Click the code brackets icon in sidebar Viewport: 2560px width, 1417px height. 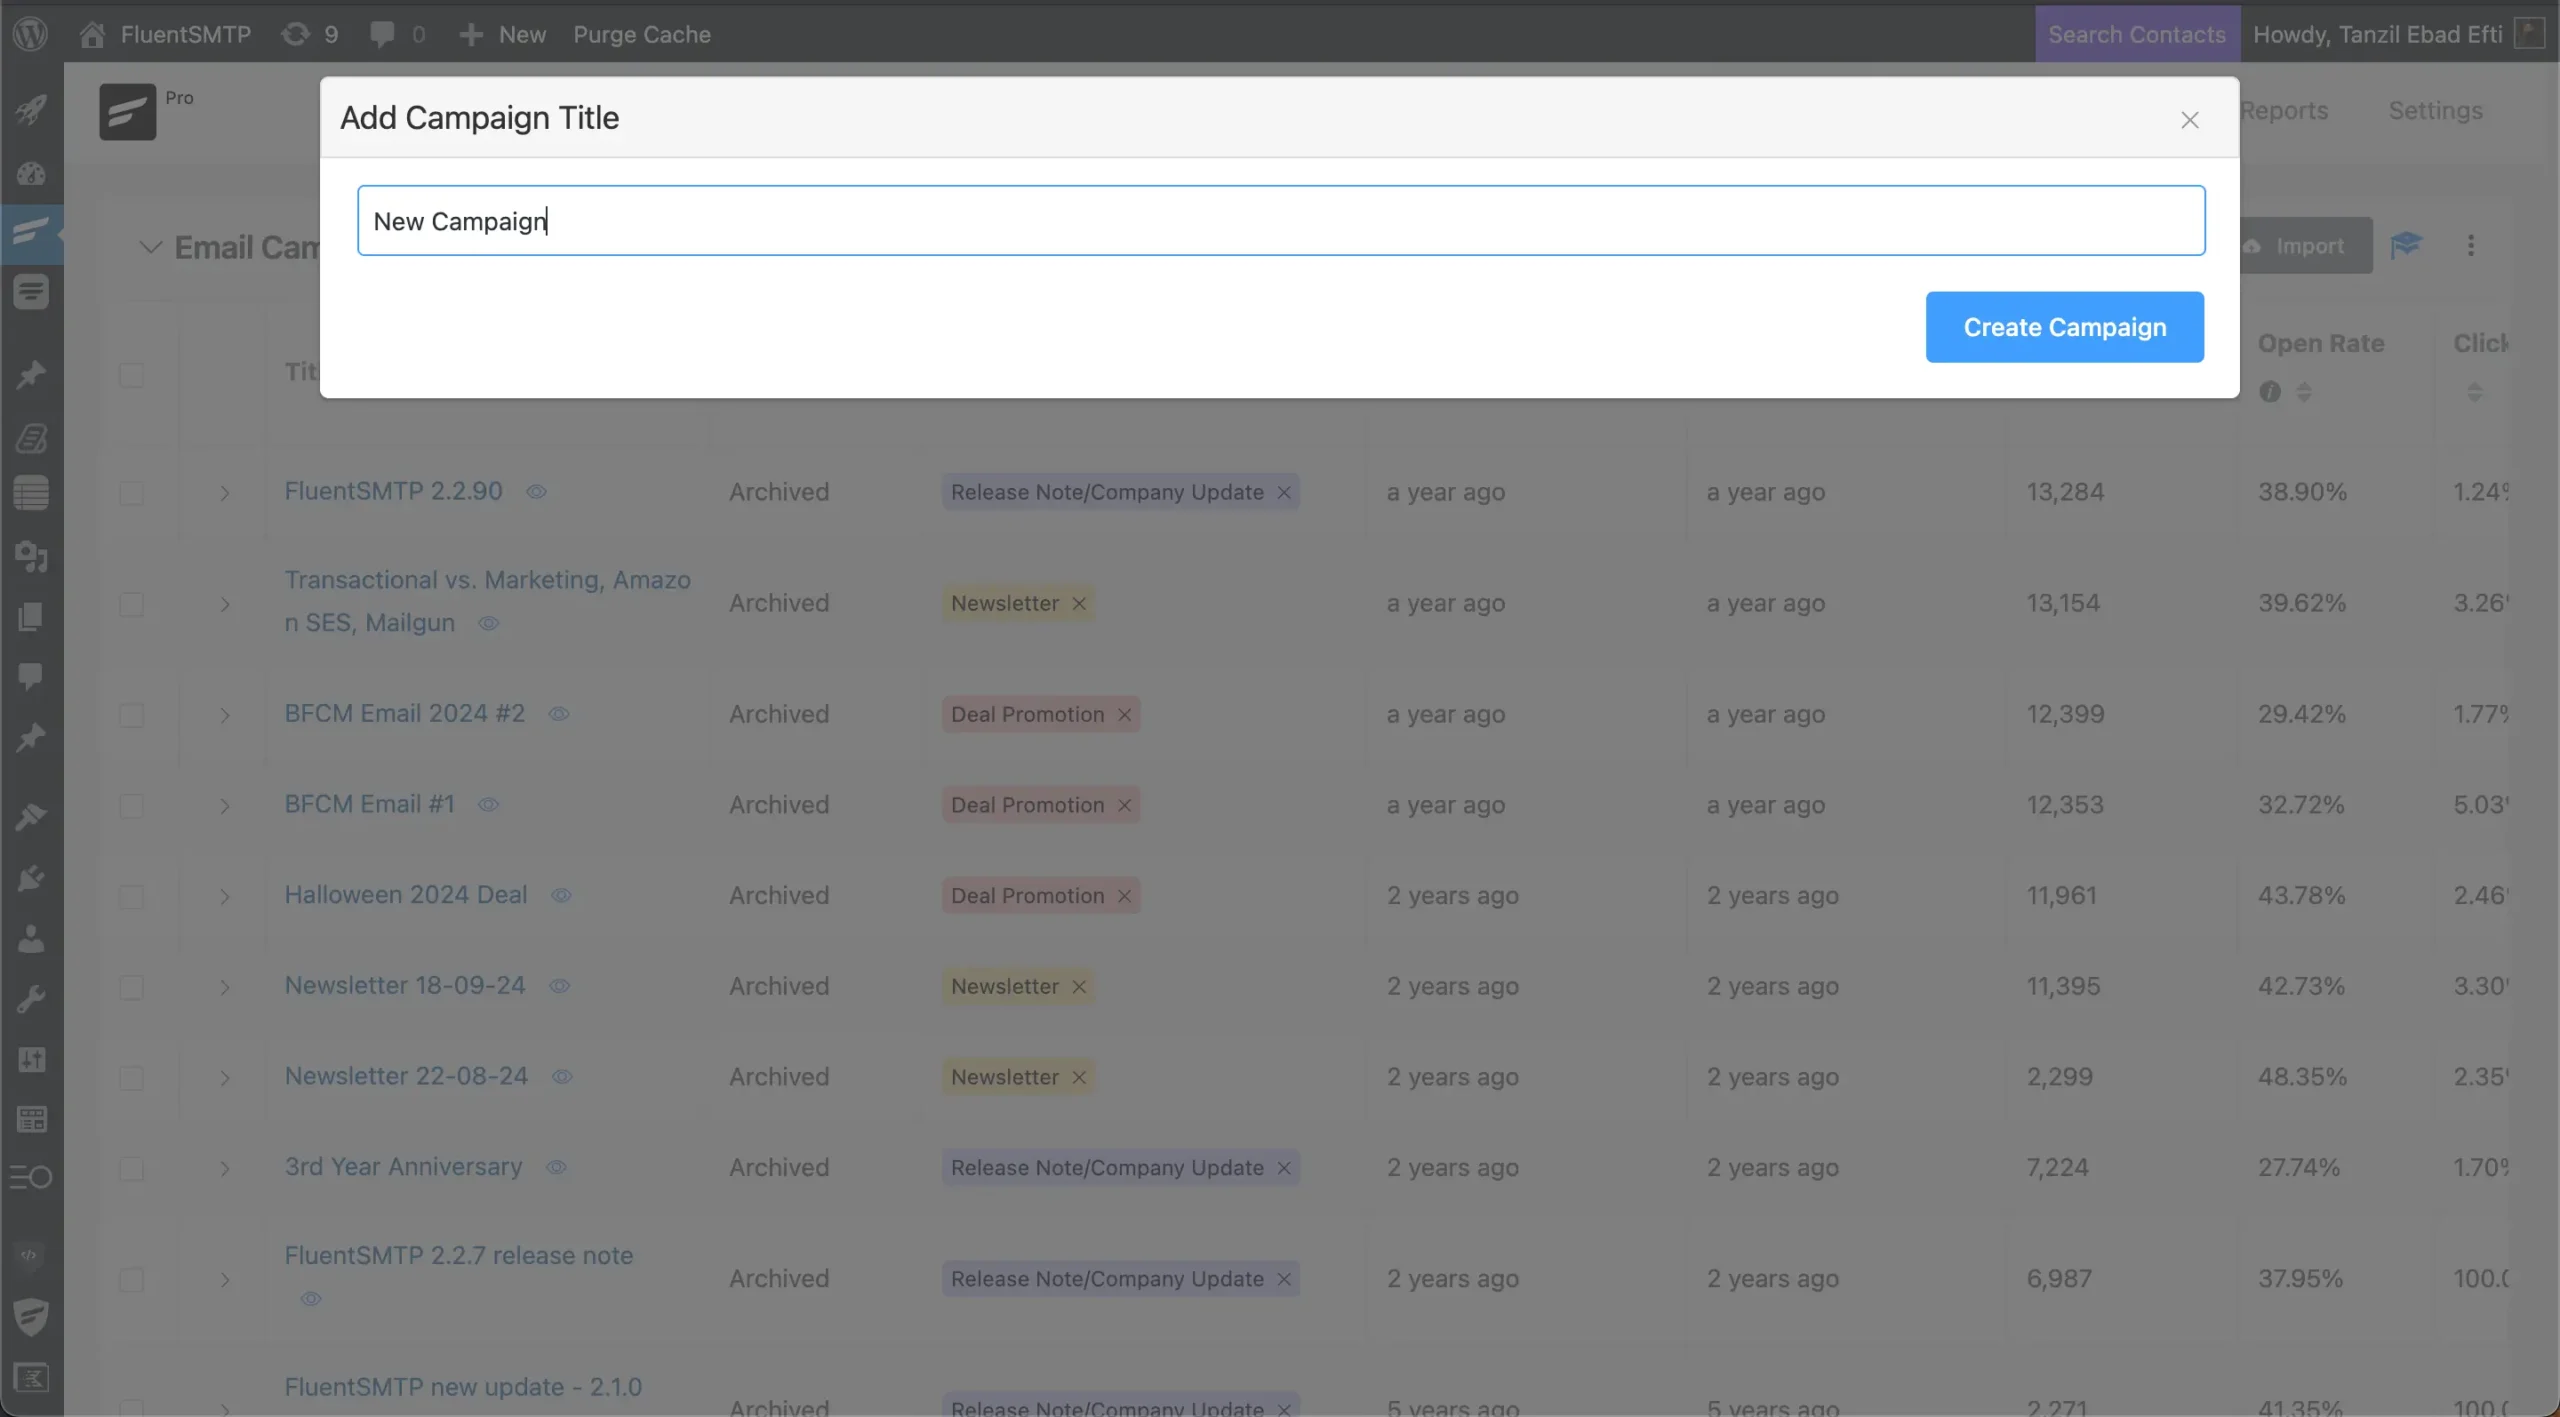(x=30, y=1256)
